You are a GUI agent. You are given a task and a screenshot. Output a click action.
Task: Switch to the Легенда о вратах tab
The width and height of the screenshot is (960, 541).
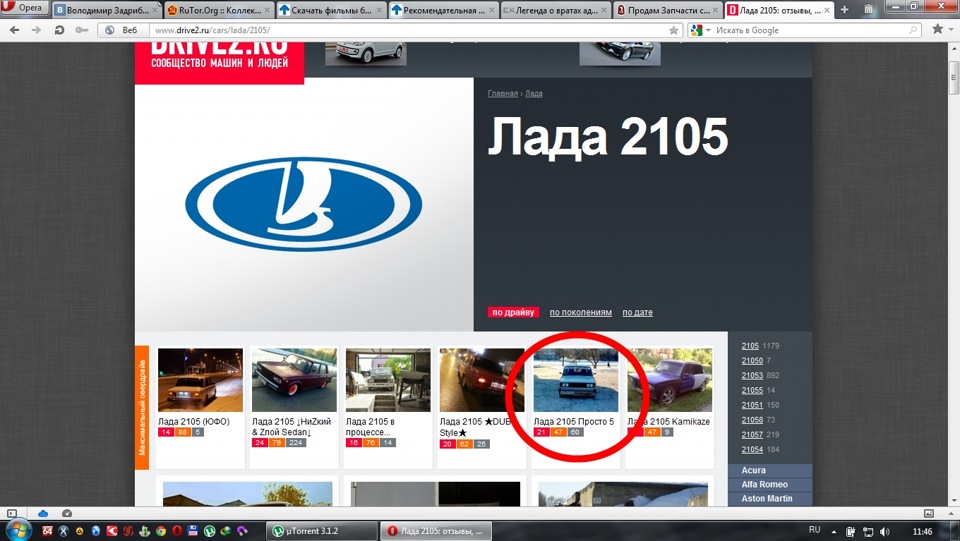click(555, 10)
